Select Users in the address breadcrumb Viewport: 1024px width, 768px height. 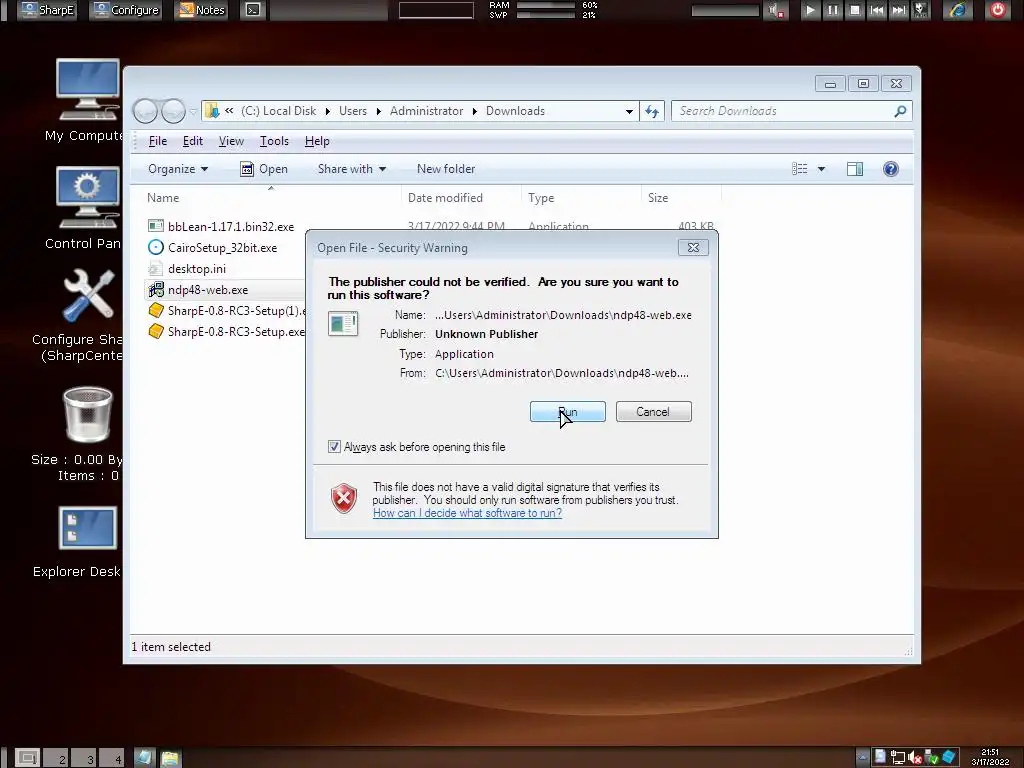353,111
